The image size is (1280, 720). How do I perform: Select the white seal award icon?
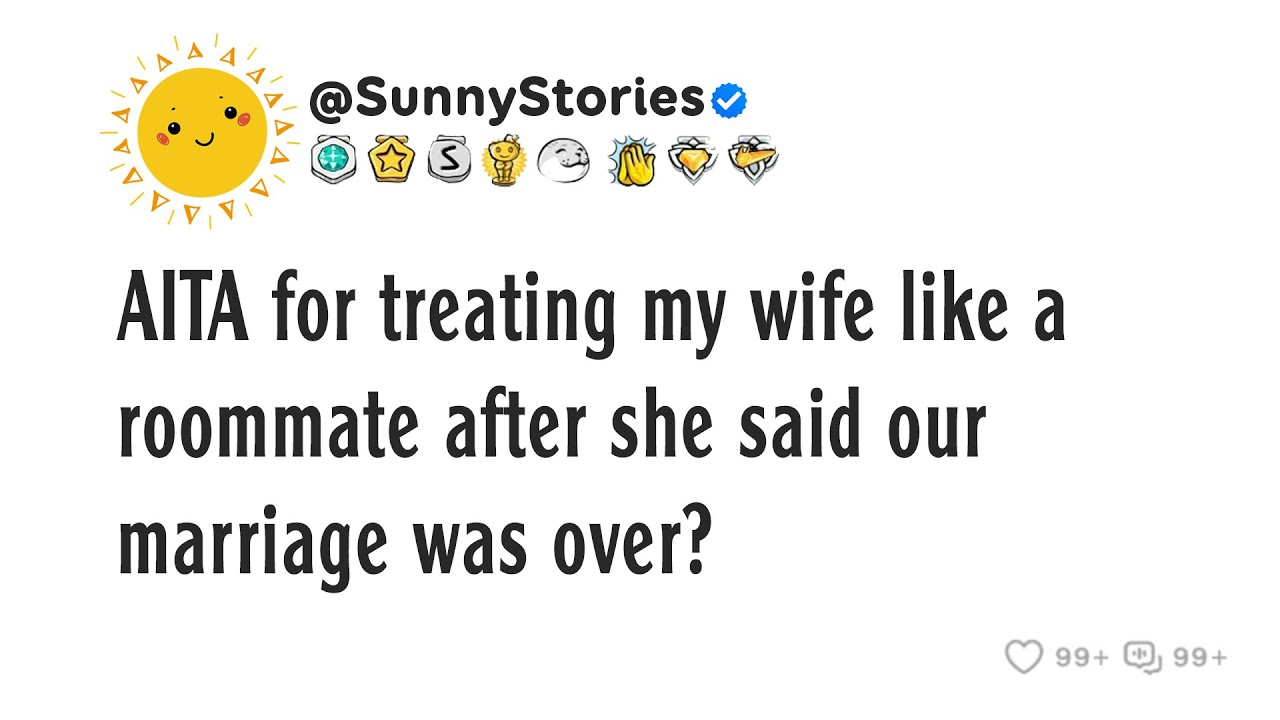[564, 160]
